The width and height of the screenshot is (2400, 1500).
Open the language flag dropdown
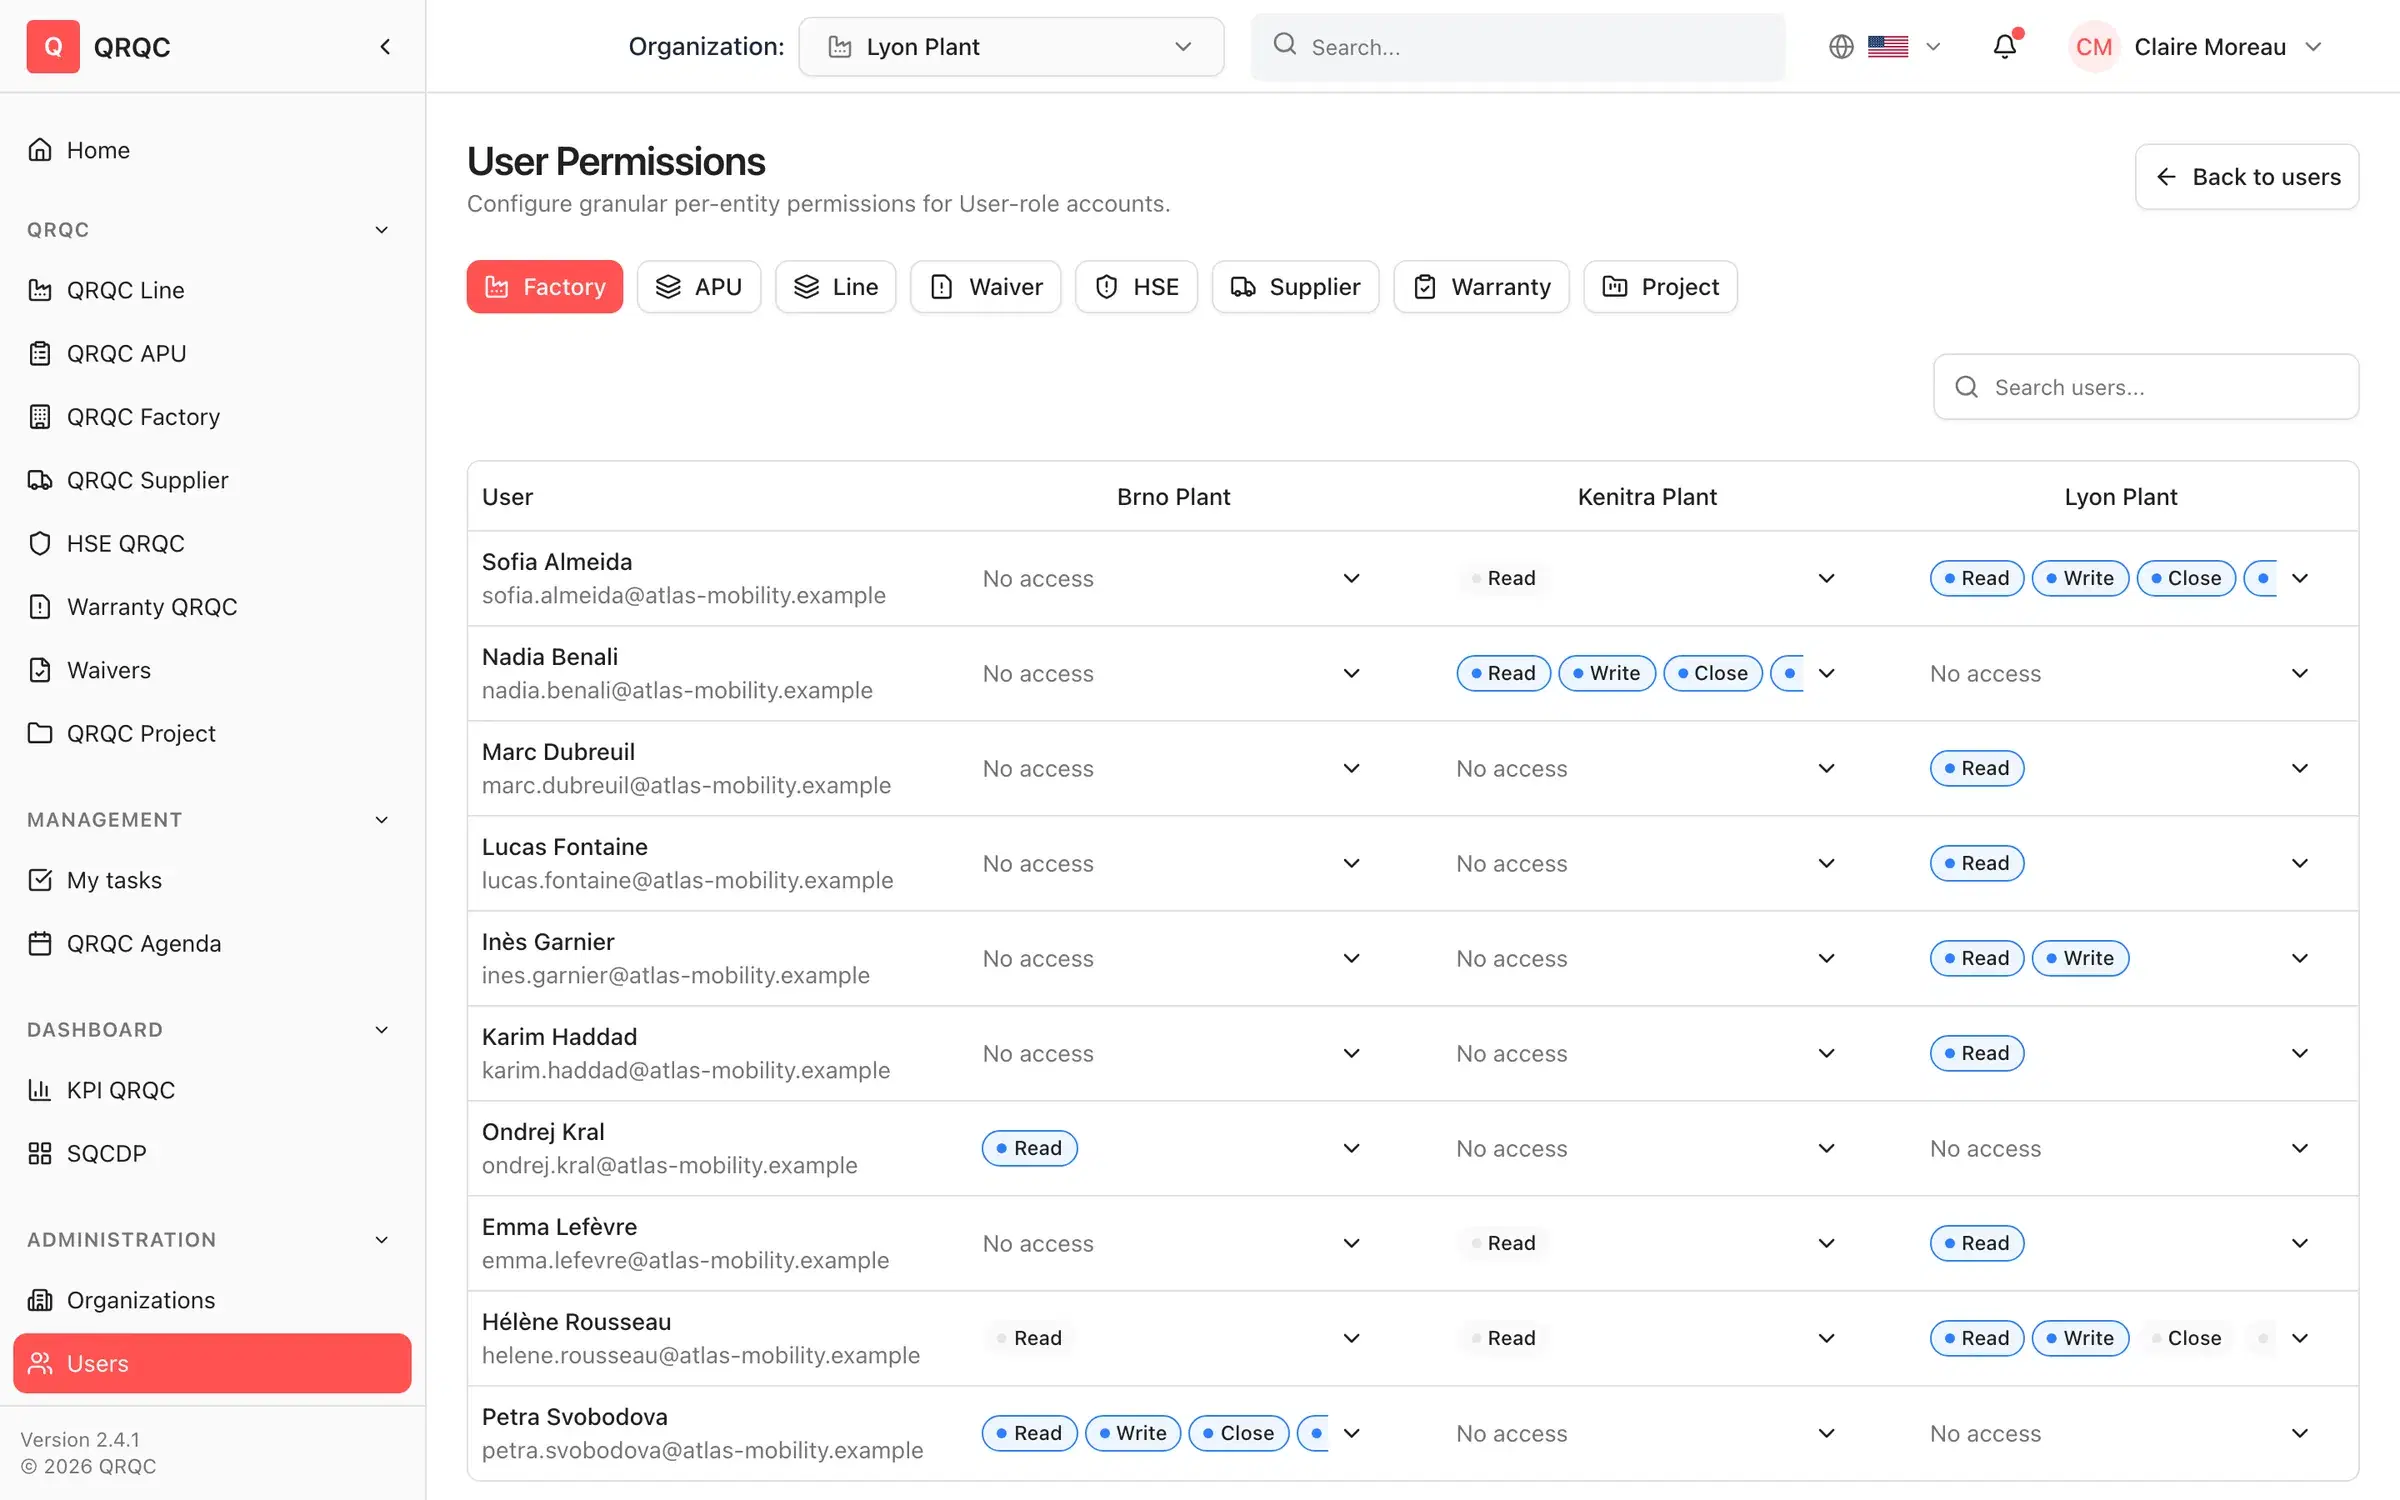click(1904, 46)
